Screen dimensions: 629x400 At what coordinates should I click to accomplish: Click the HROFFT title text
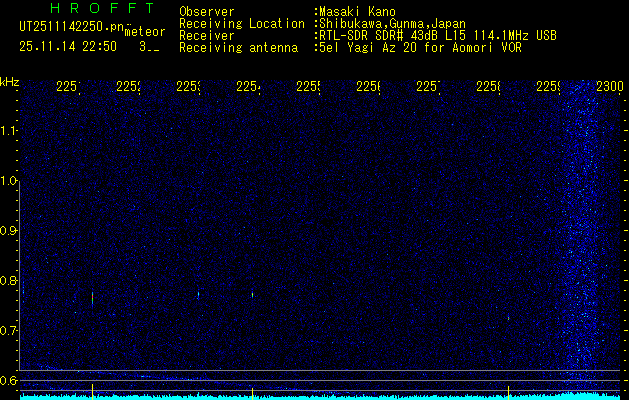tap(103, 8)
